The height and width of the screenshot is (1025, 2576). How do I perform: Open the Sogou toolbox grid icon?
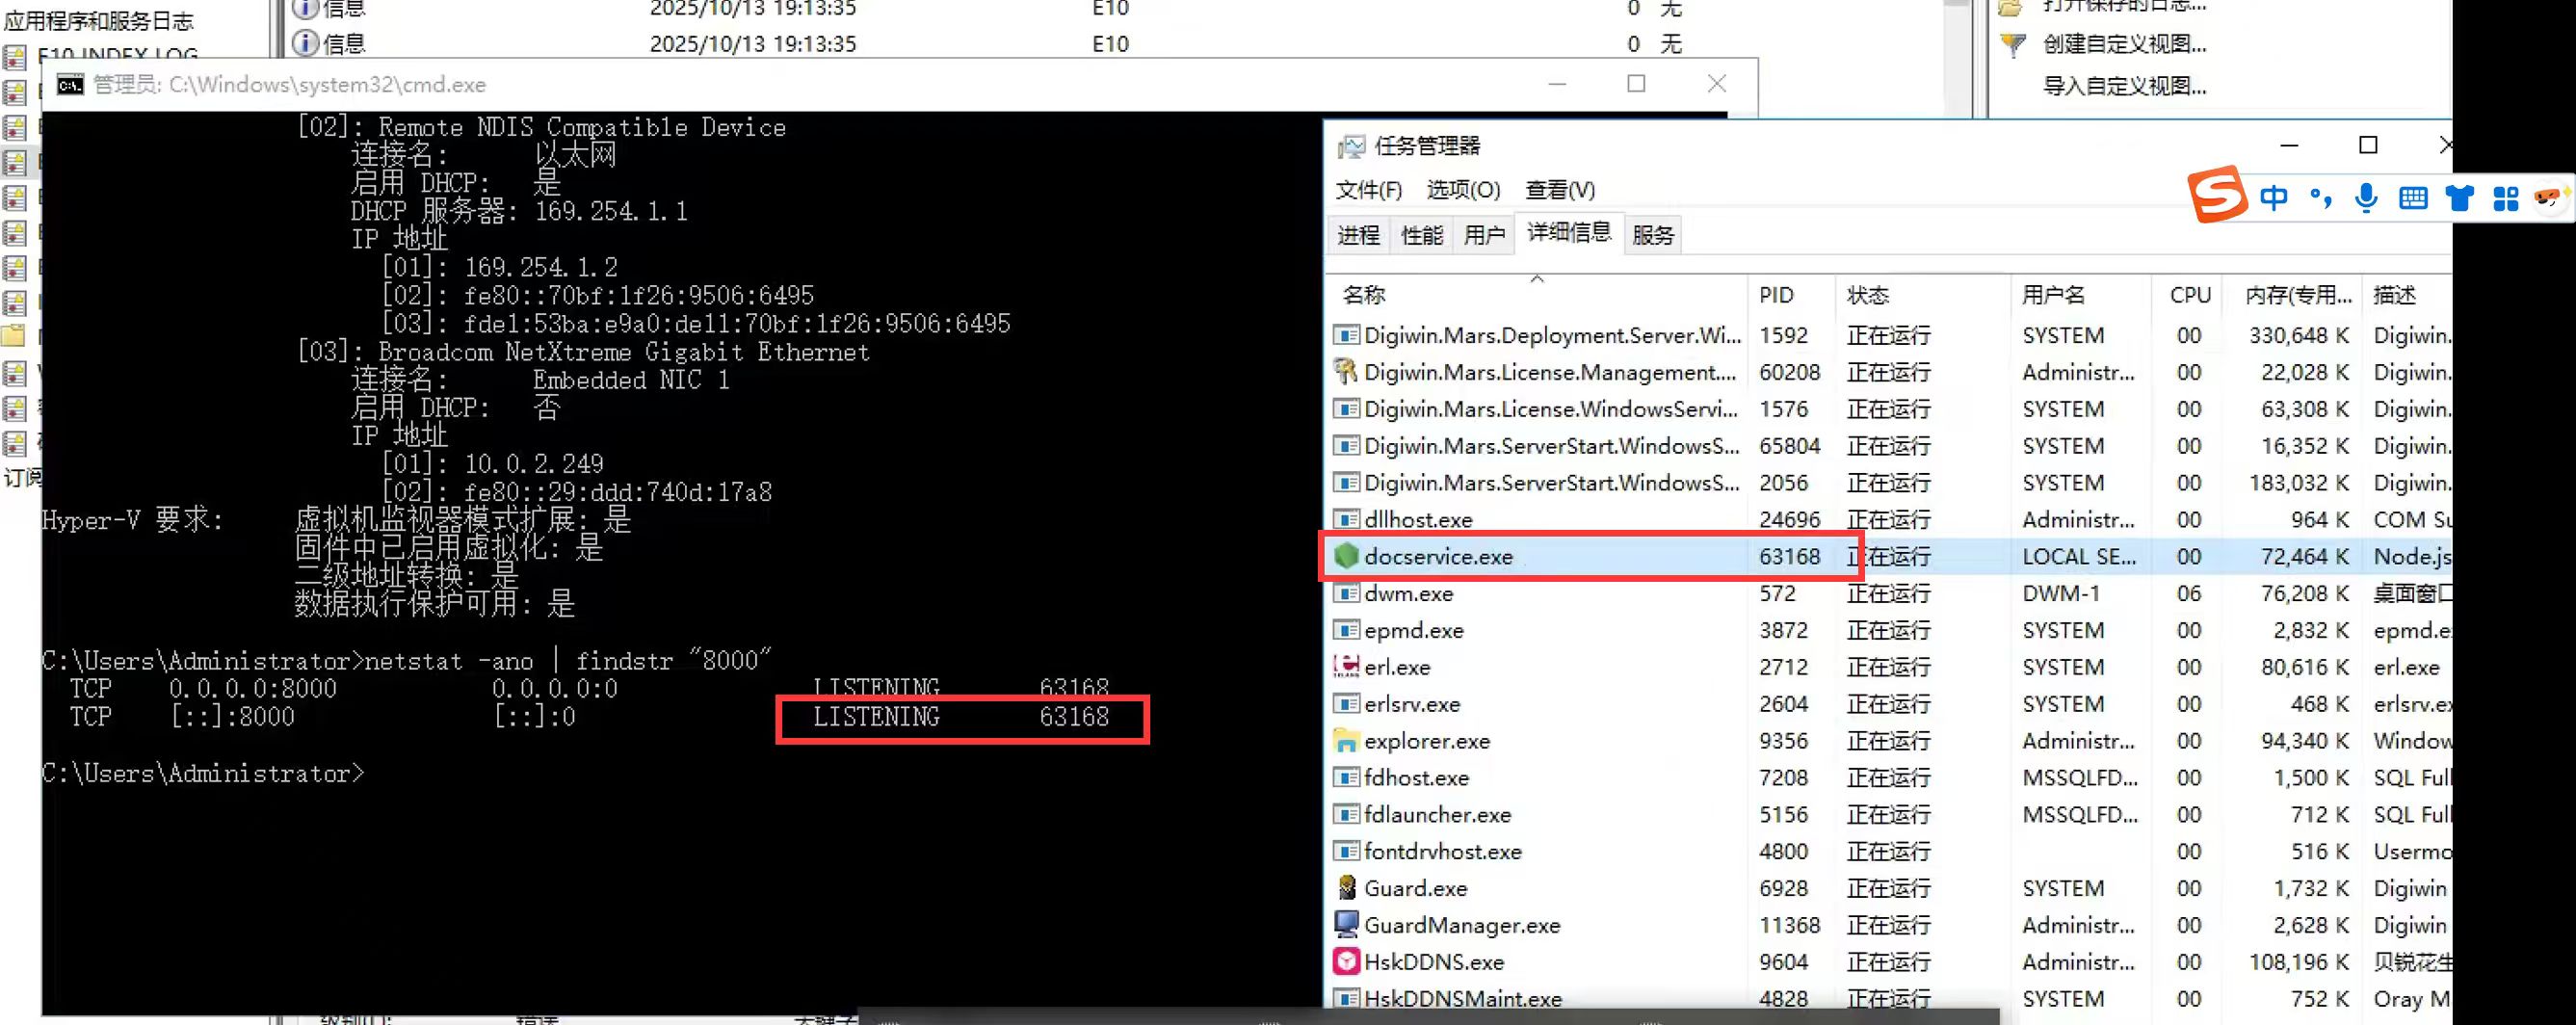click(x=2505, y=198)
